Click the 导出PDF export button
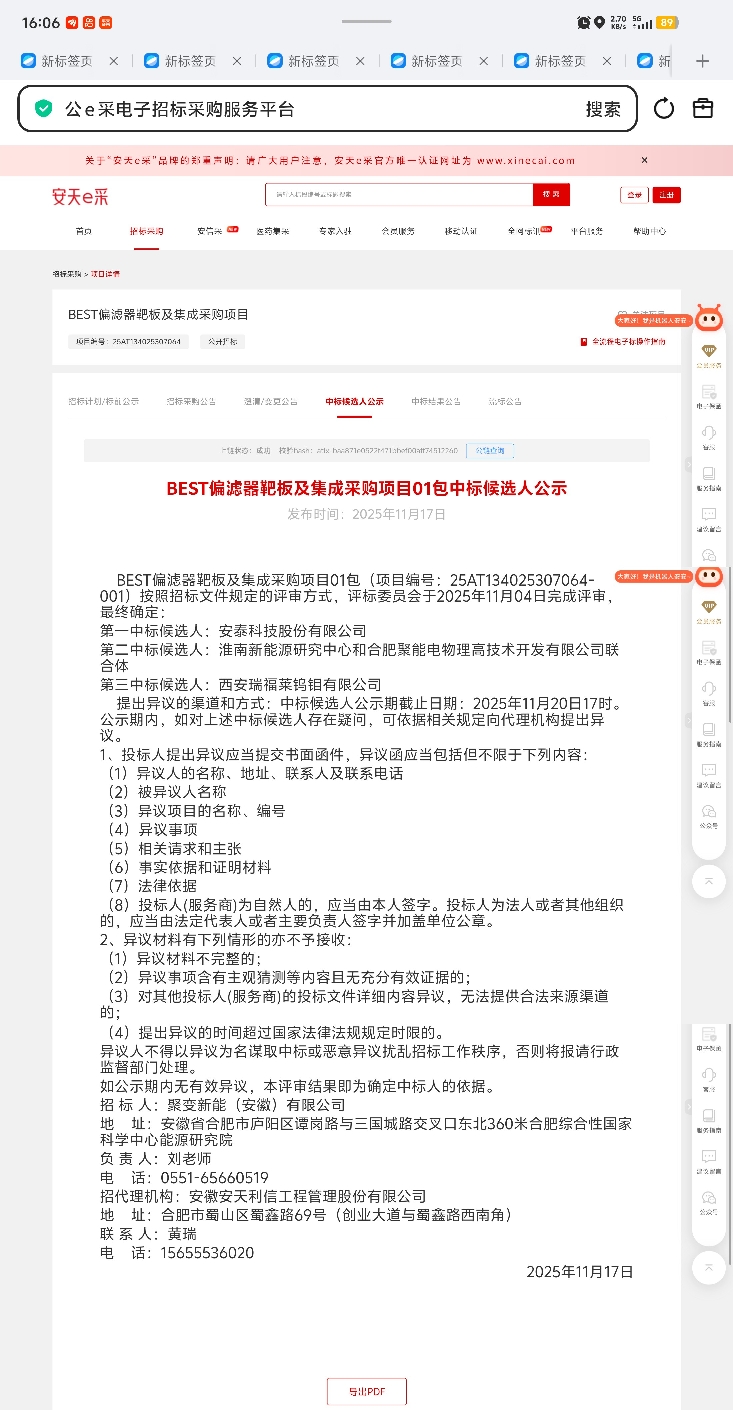733x1410 pixels. [366, 1391]
